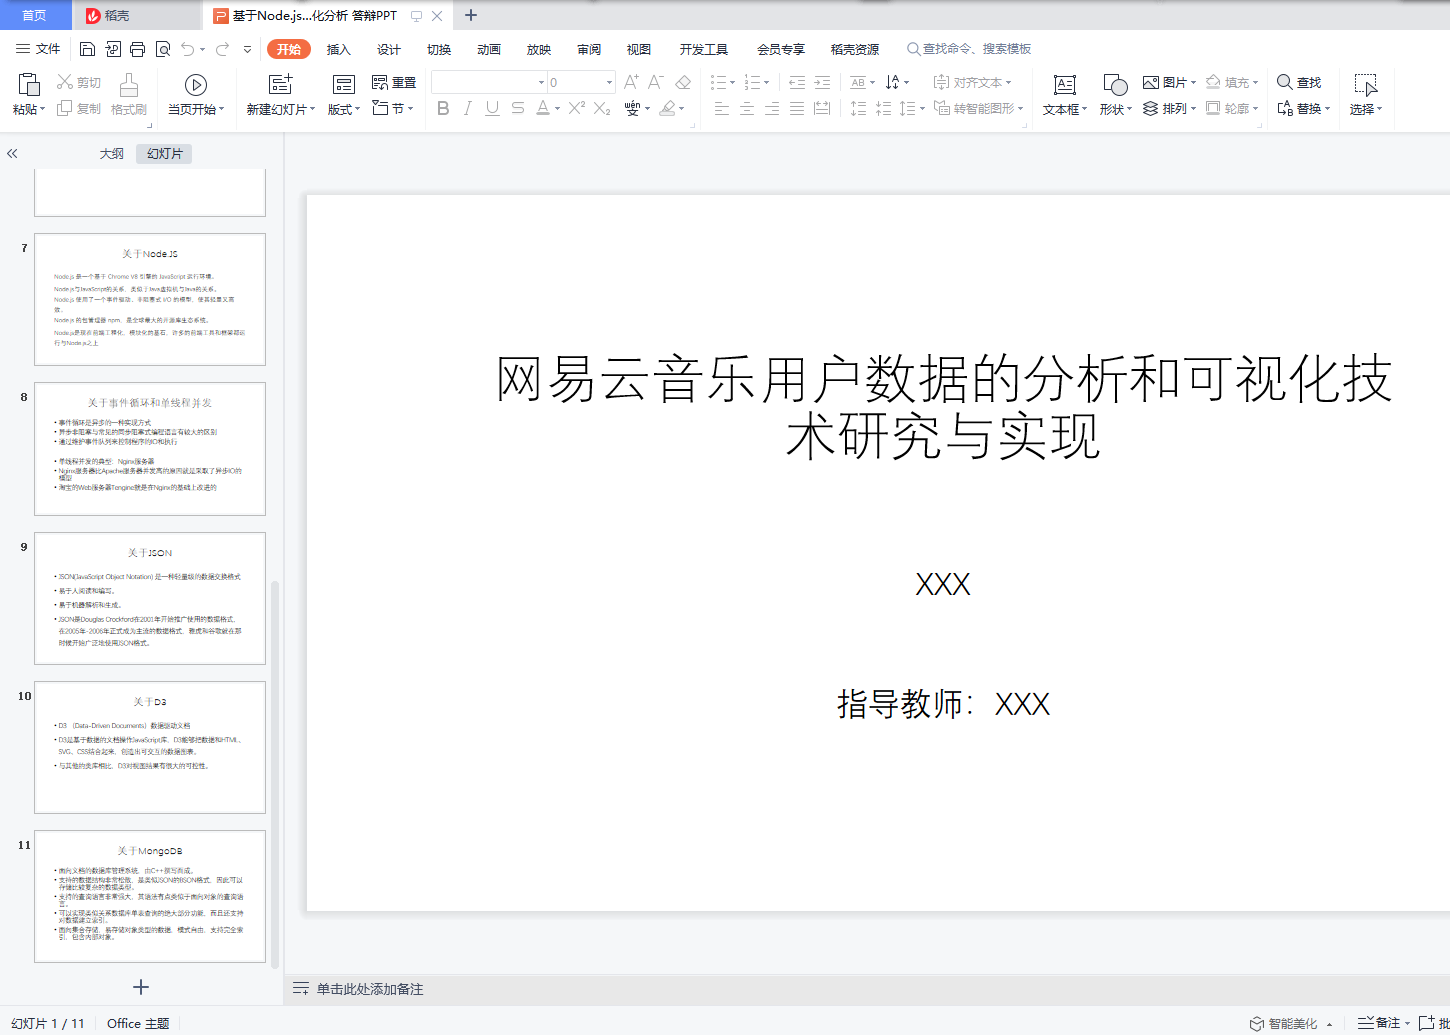Decrease font size with A- icon
This screenshot has width=1450, height=1035.
(x=656, y=82)
